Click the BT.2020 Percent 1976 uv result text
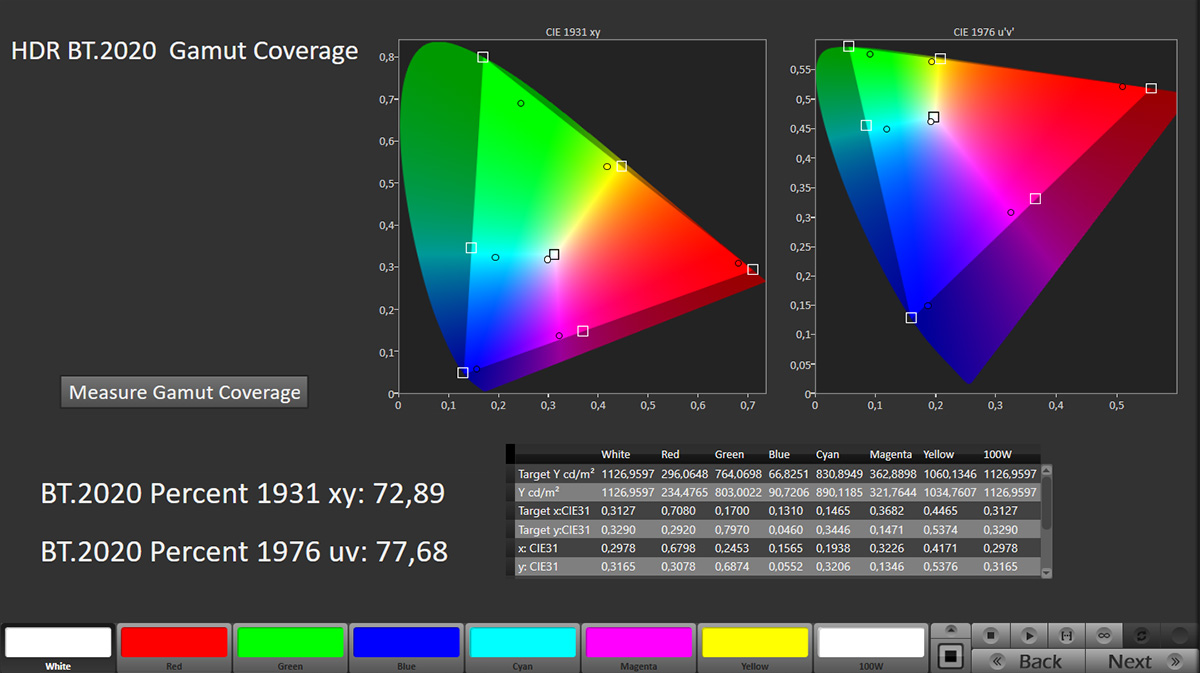Viewport: 1200px width, 673px height. pos(244,551)
